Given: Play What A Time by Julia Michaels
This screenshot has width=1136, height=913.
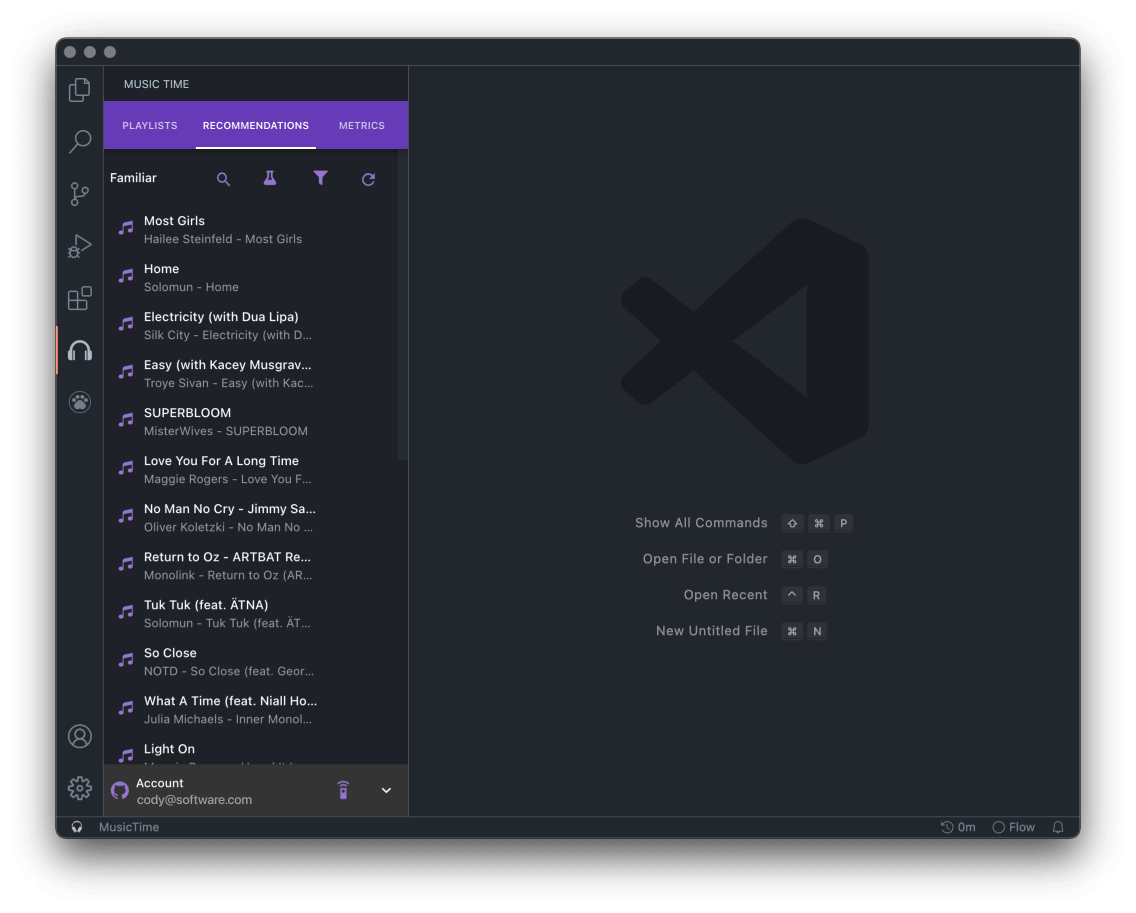Looking at the screenshot, I should pos(251,709).
